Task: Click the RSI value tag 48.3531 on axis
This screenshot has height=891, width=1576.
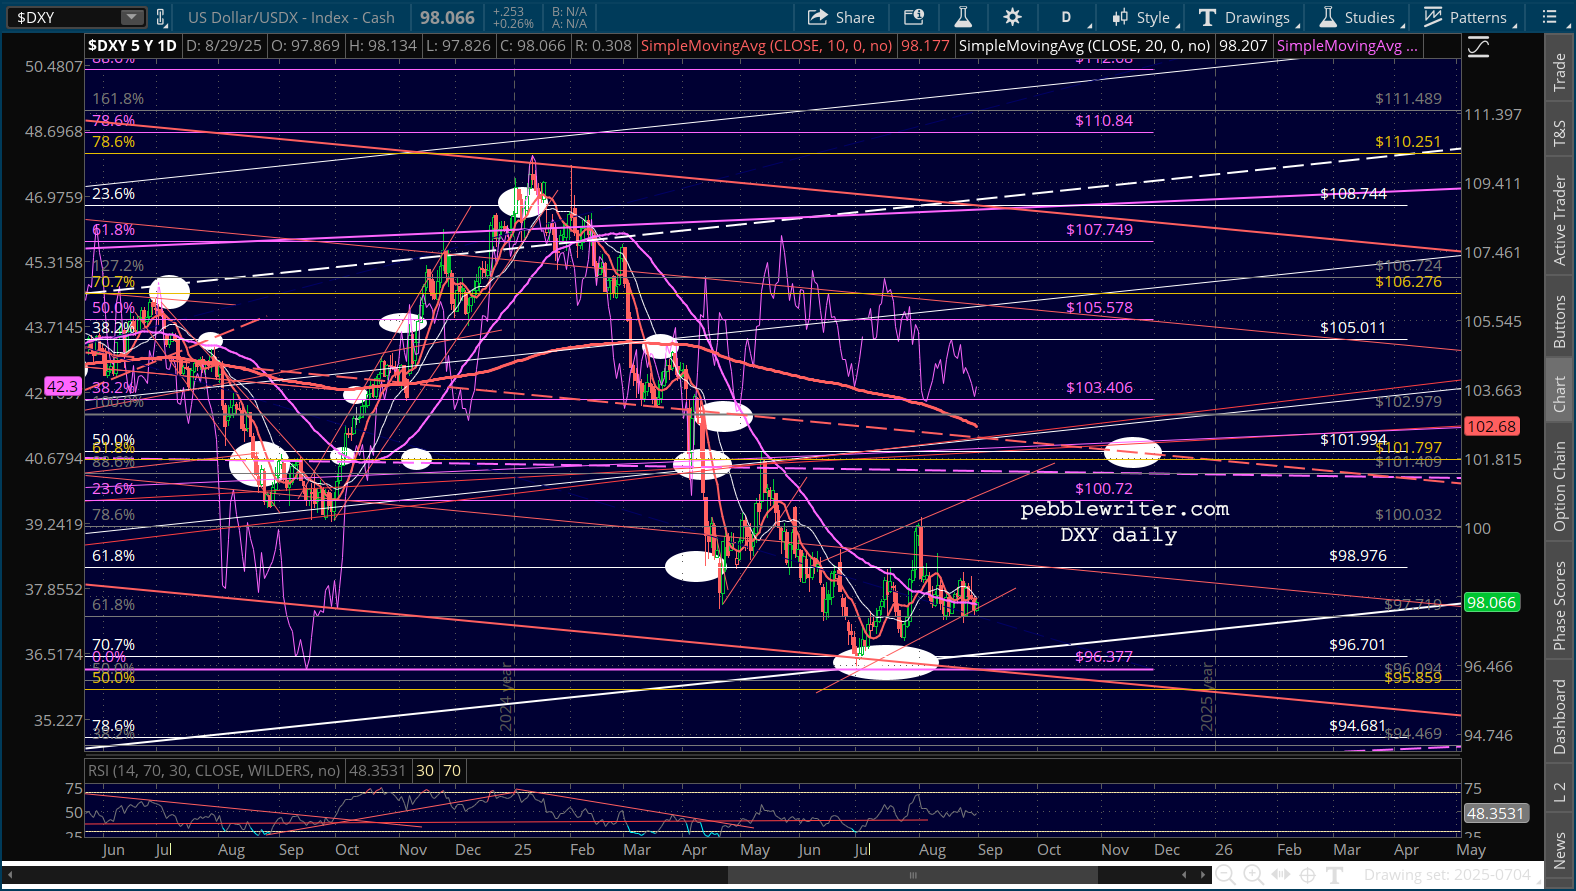Action: (1495, 814)
